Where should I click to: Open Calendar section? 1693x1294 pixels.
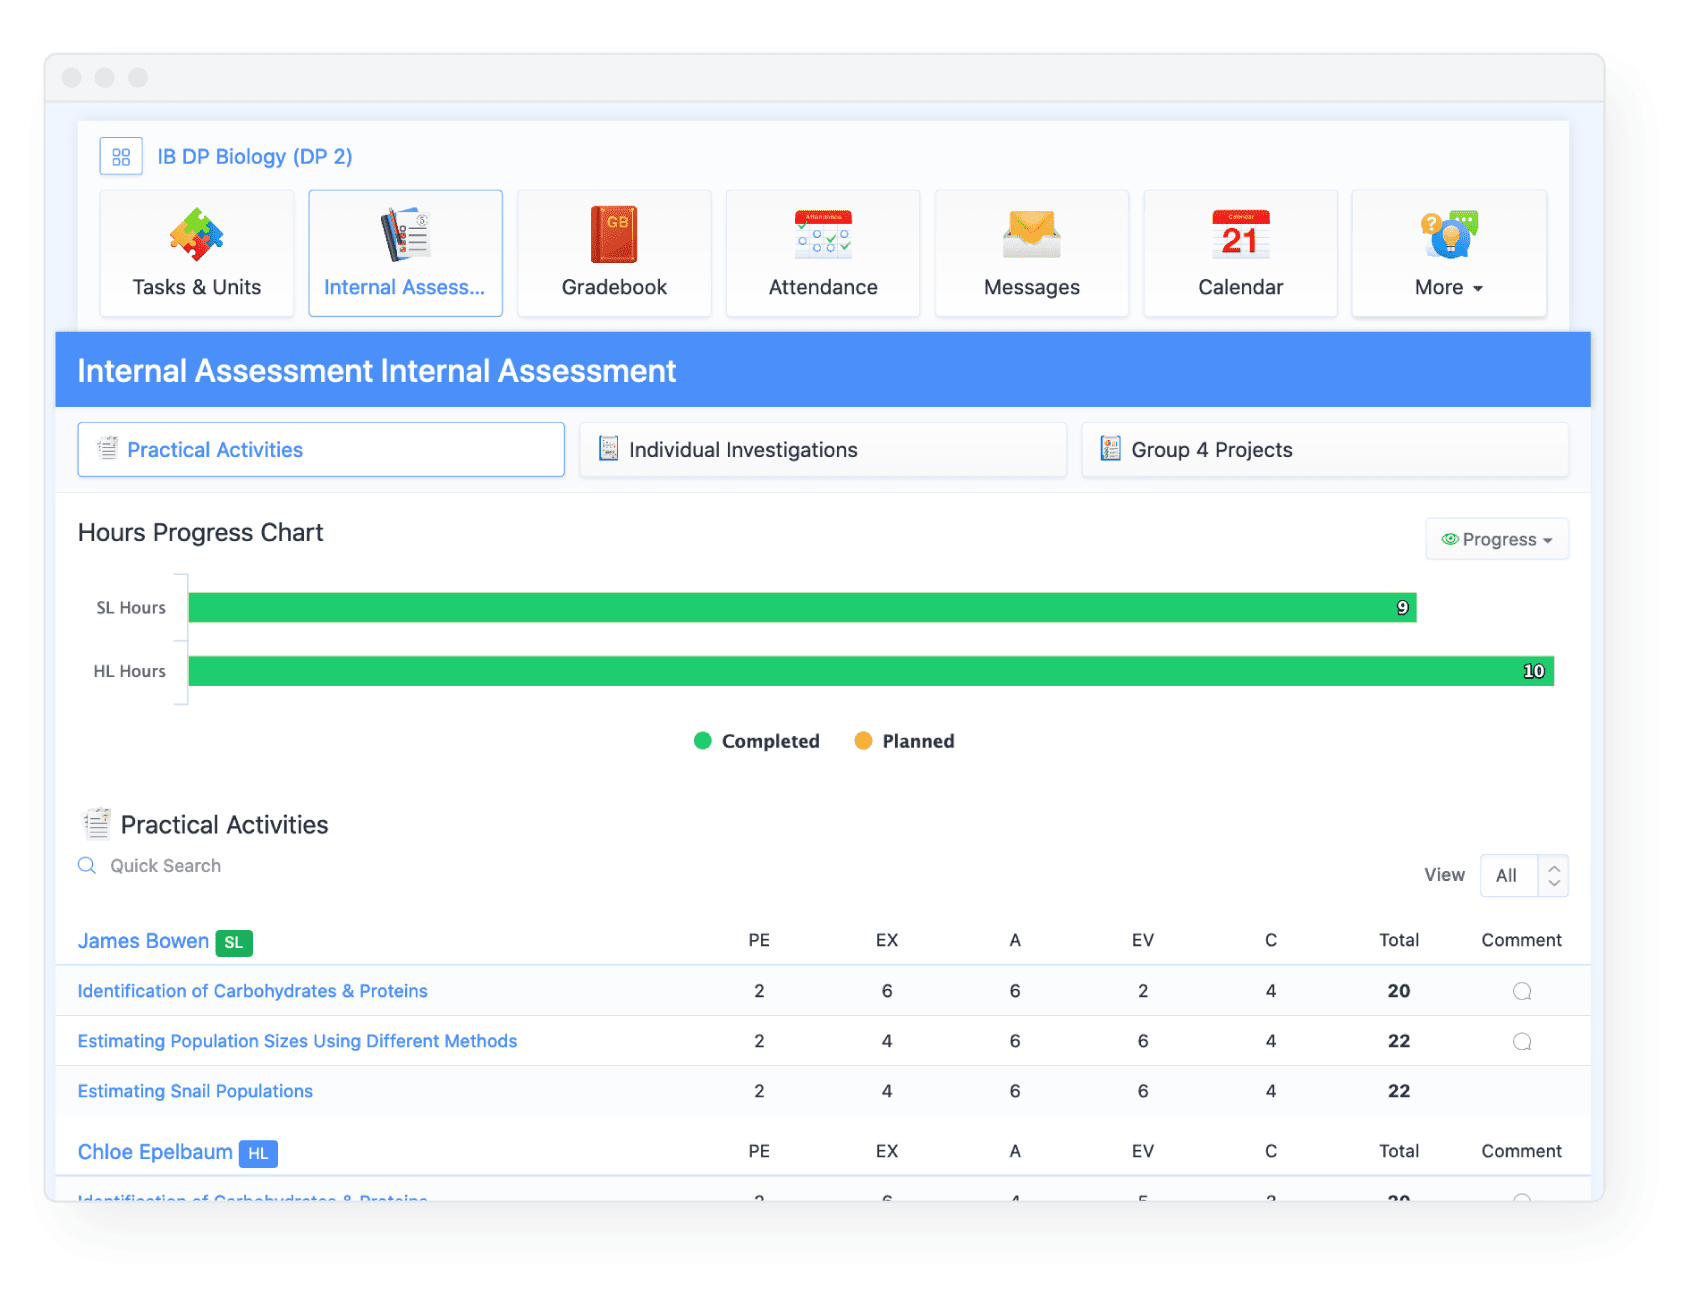(1241, 253)
